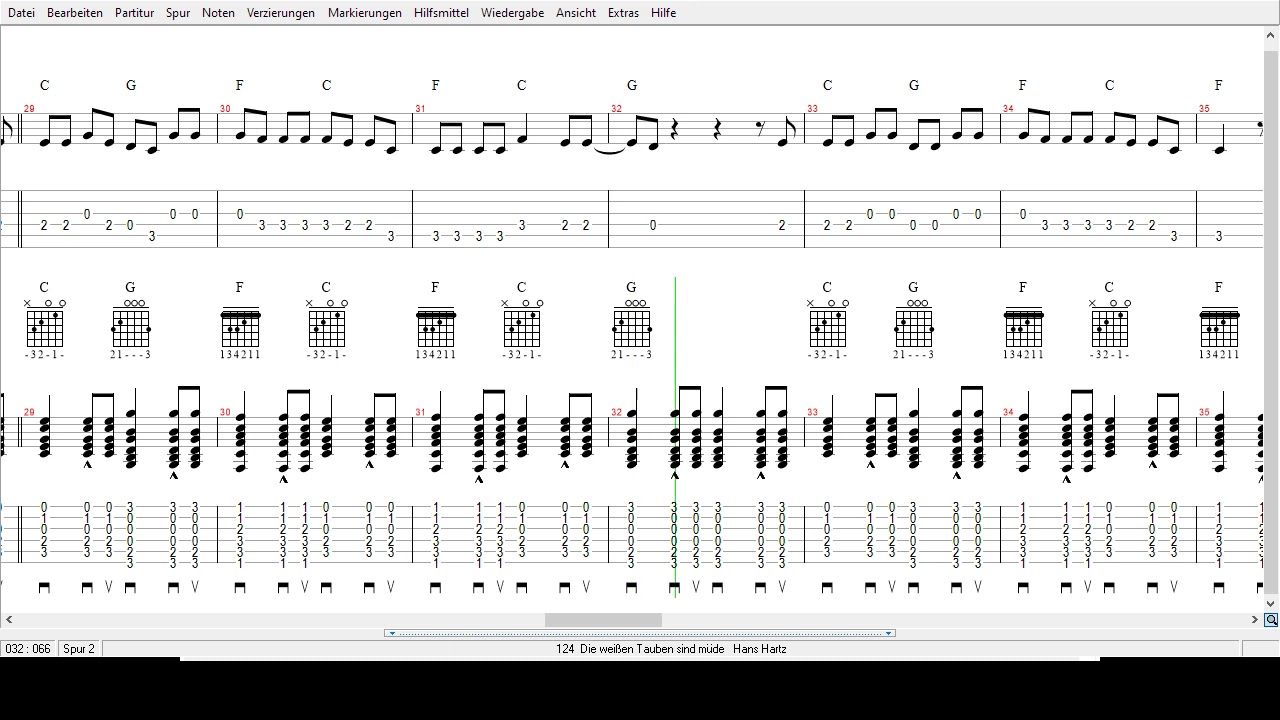
Task: Click the F chord name above melody measure 35
Action: 1219,86
